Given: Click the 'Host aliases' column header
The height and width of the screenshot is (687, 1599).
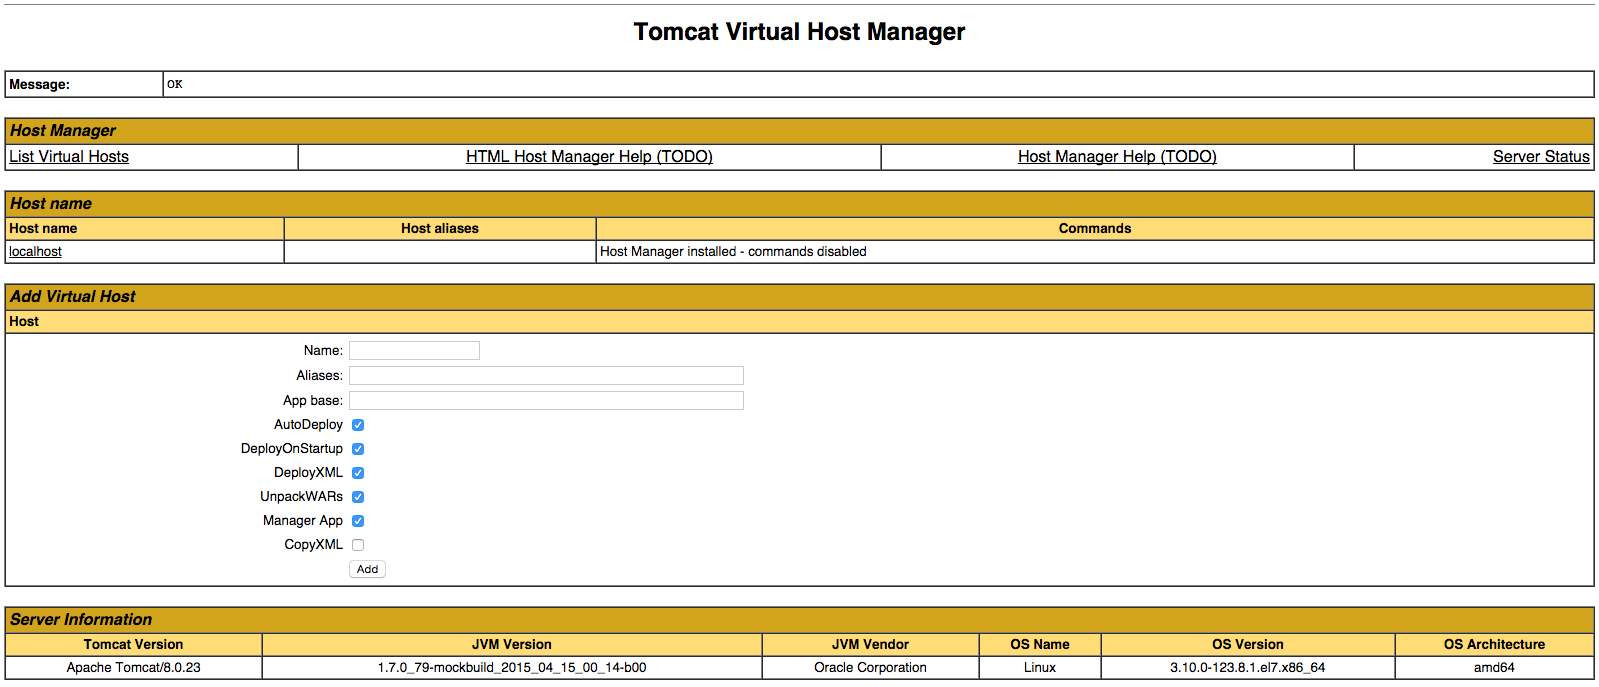Looking at the screenshot, I should point(440,229).
